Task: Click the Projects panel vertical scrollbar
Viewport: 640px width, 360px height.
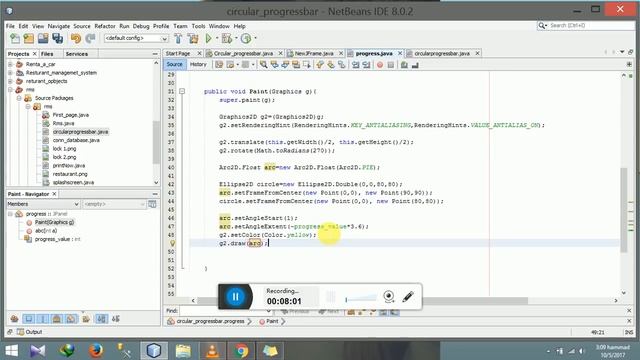Action: pos(156,142)
